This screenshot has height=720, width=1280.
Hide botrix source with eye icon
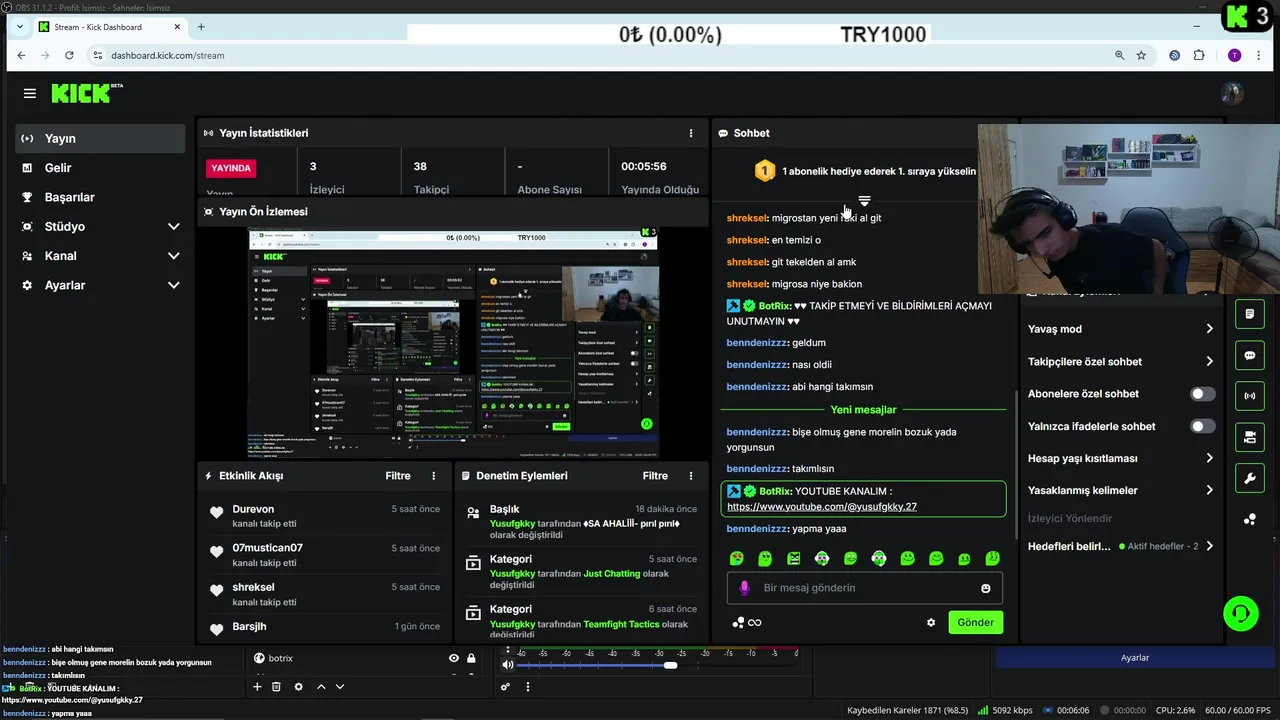(454, 658)
